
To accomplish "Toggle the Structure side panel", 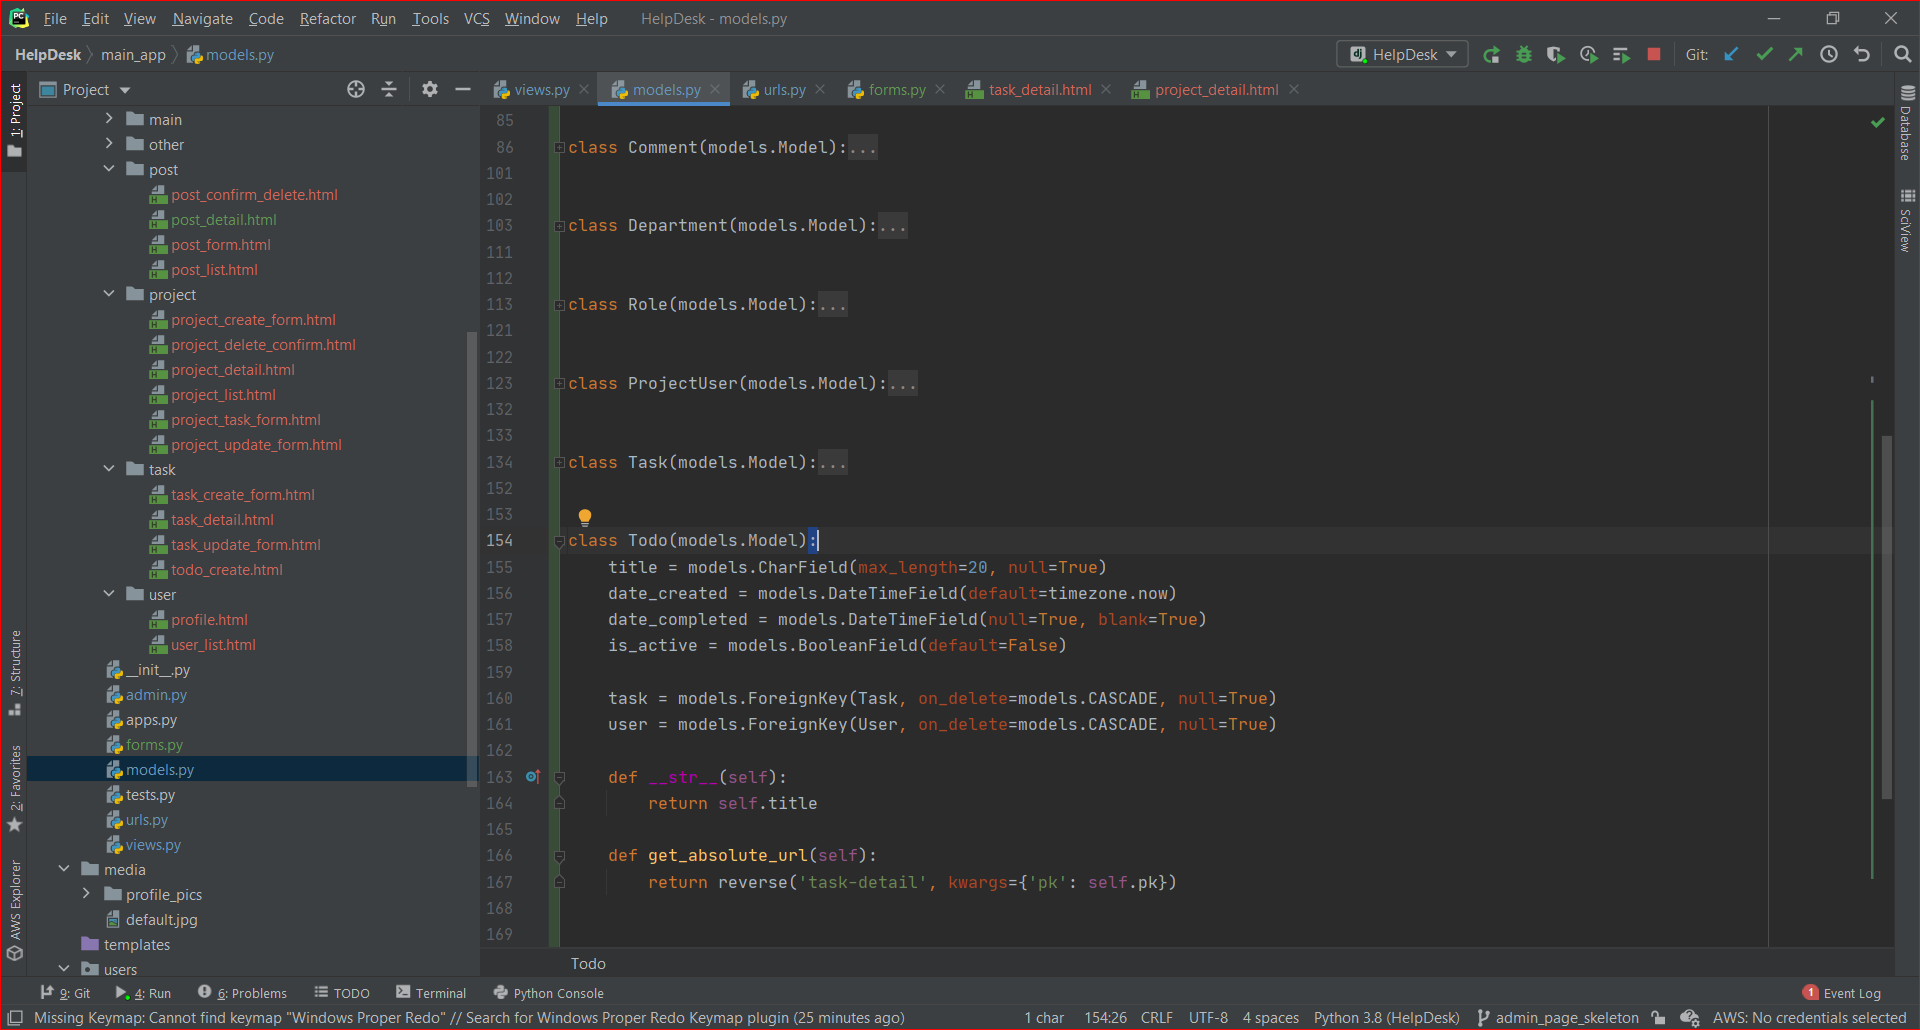I will [15, 672].
